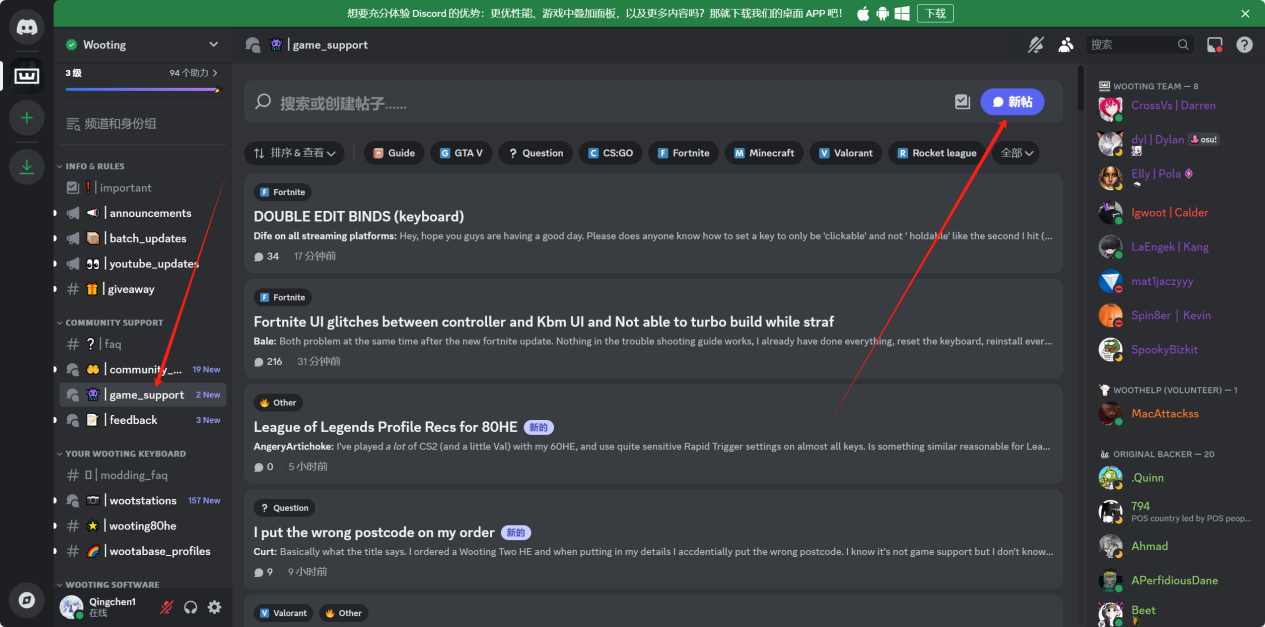Open the important channel
The height and width of the screenshot is (627, 1265).
point(143,188)
